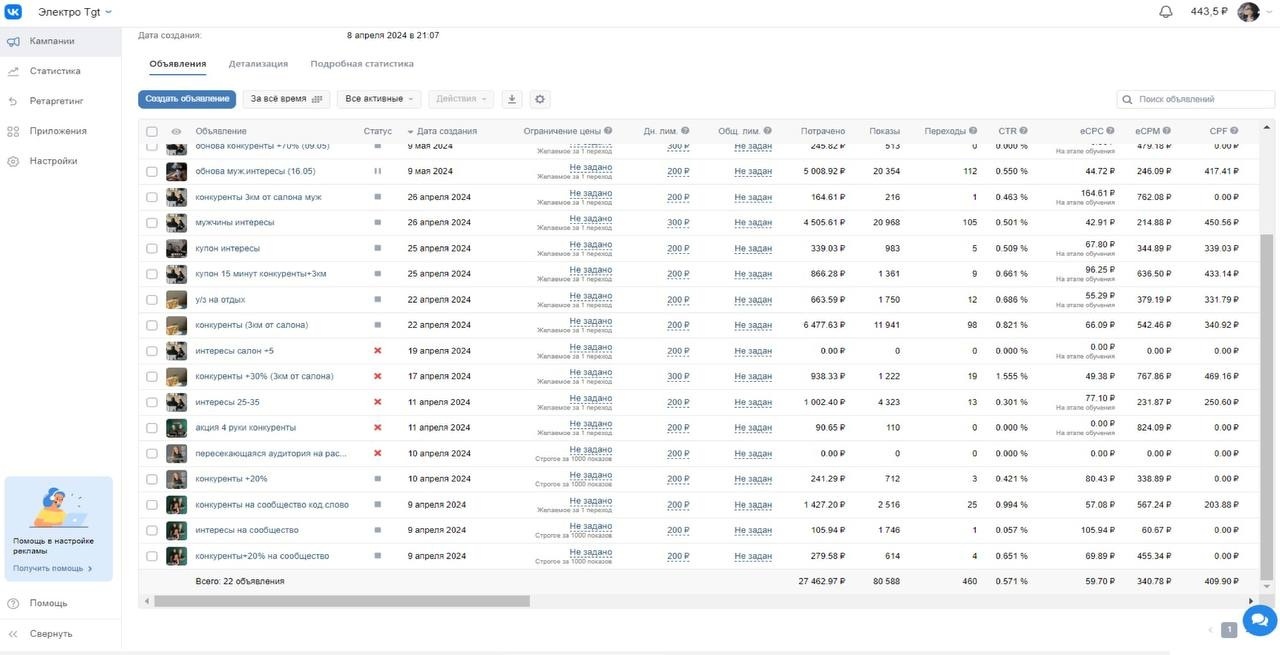Click the VK logo icon
The height and width of the screenshot is (655, 1280).
pos(14,12)
